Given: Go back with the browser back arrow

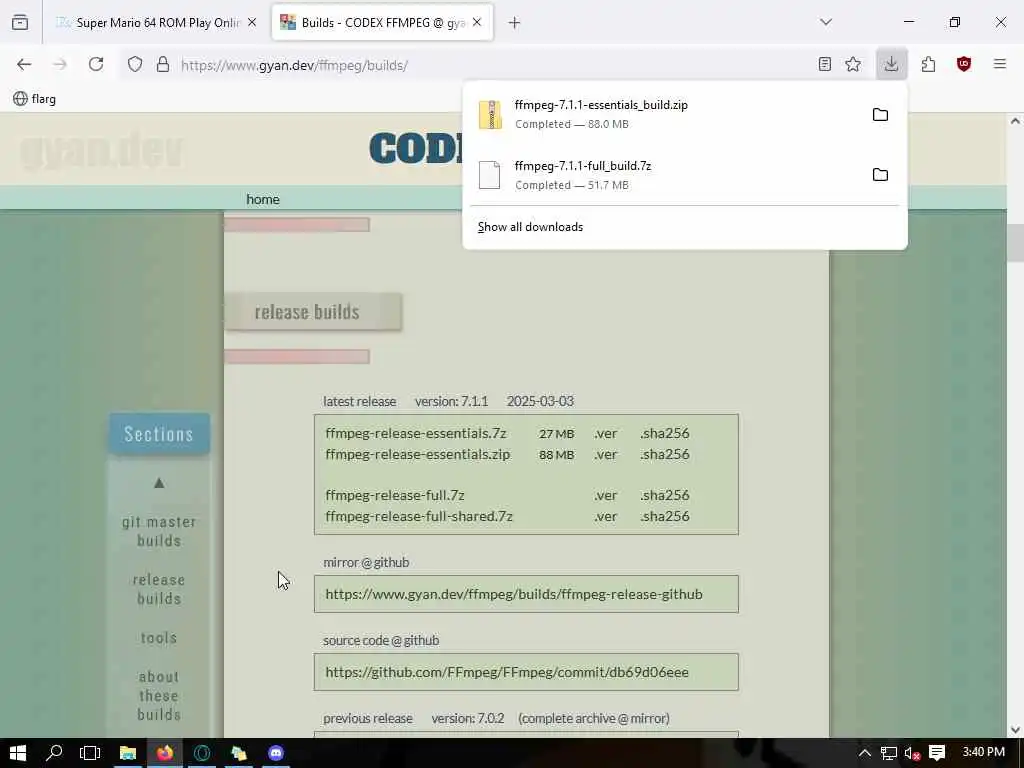Looking at the screenshot, I should coord(24,64).
